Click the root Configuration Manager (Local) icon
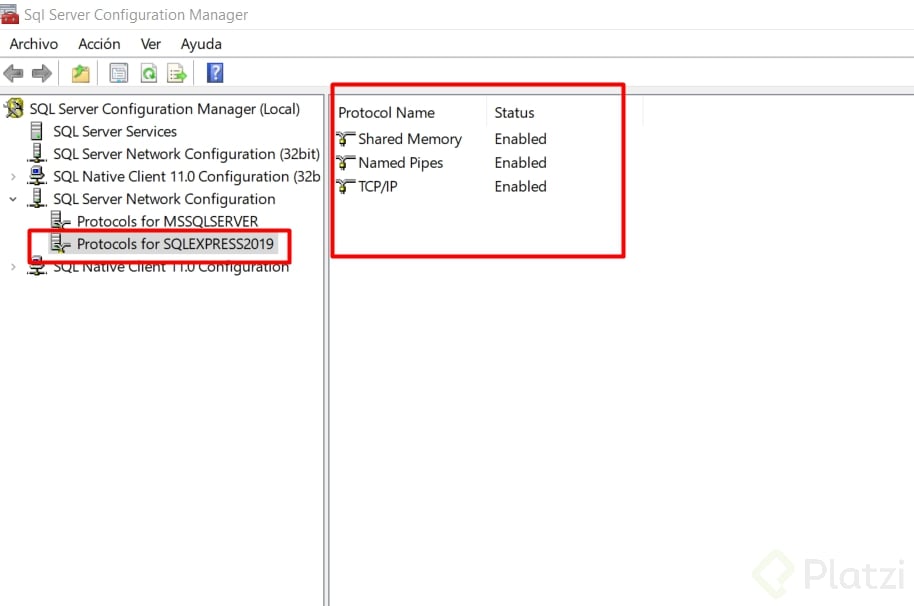The width and height of the screenshot is (914, 606). pyautogui.click(x=14, y=108)
